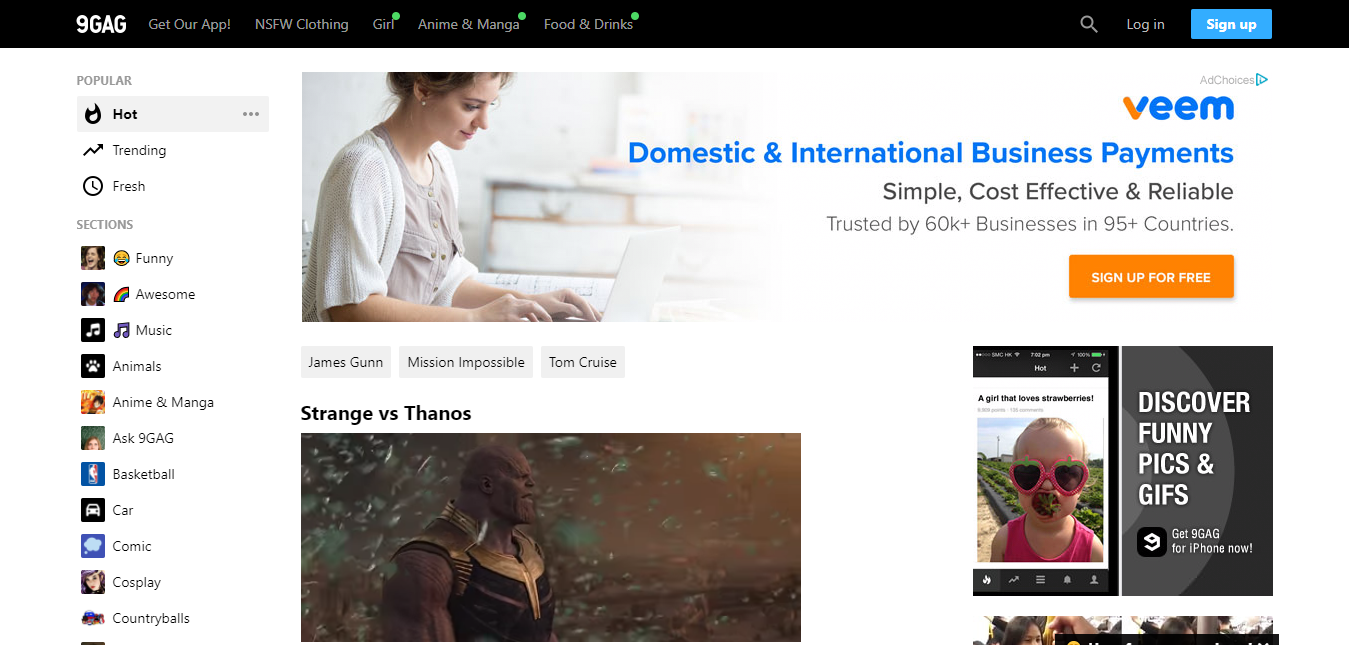Viewport: 1349px width, 645px height.
Task: Click the Discover Funny Pics & GIFs banner
Action: pos(1123,471)
